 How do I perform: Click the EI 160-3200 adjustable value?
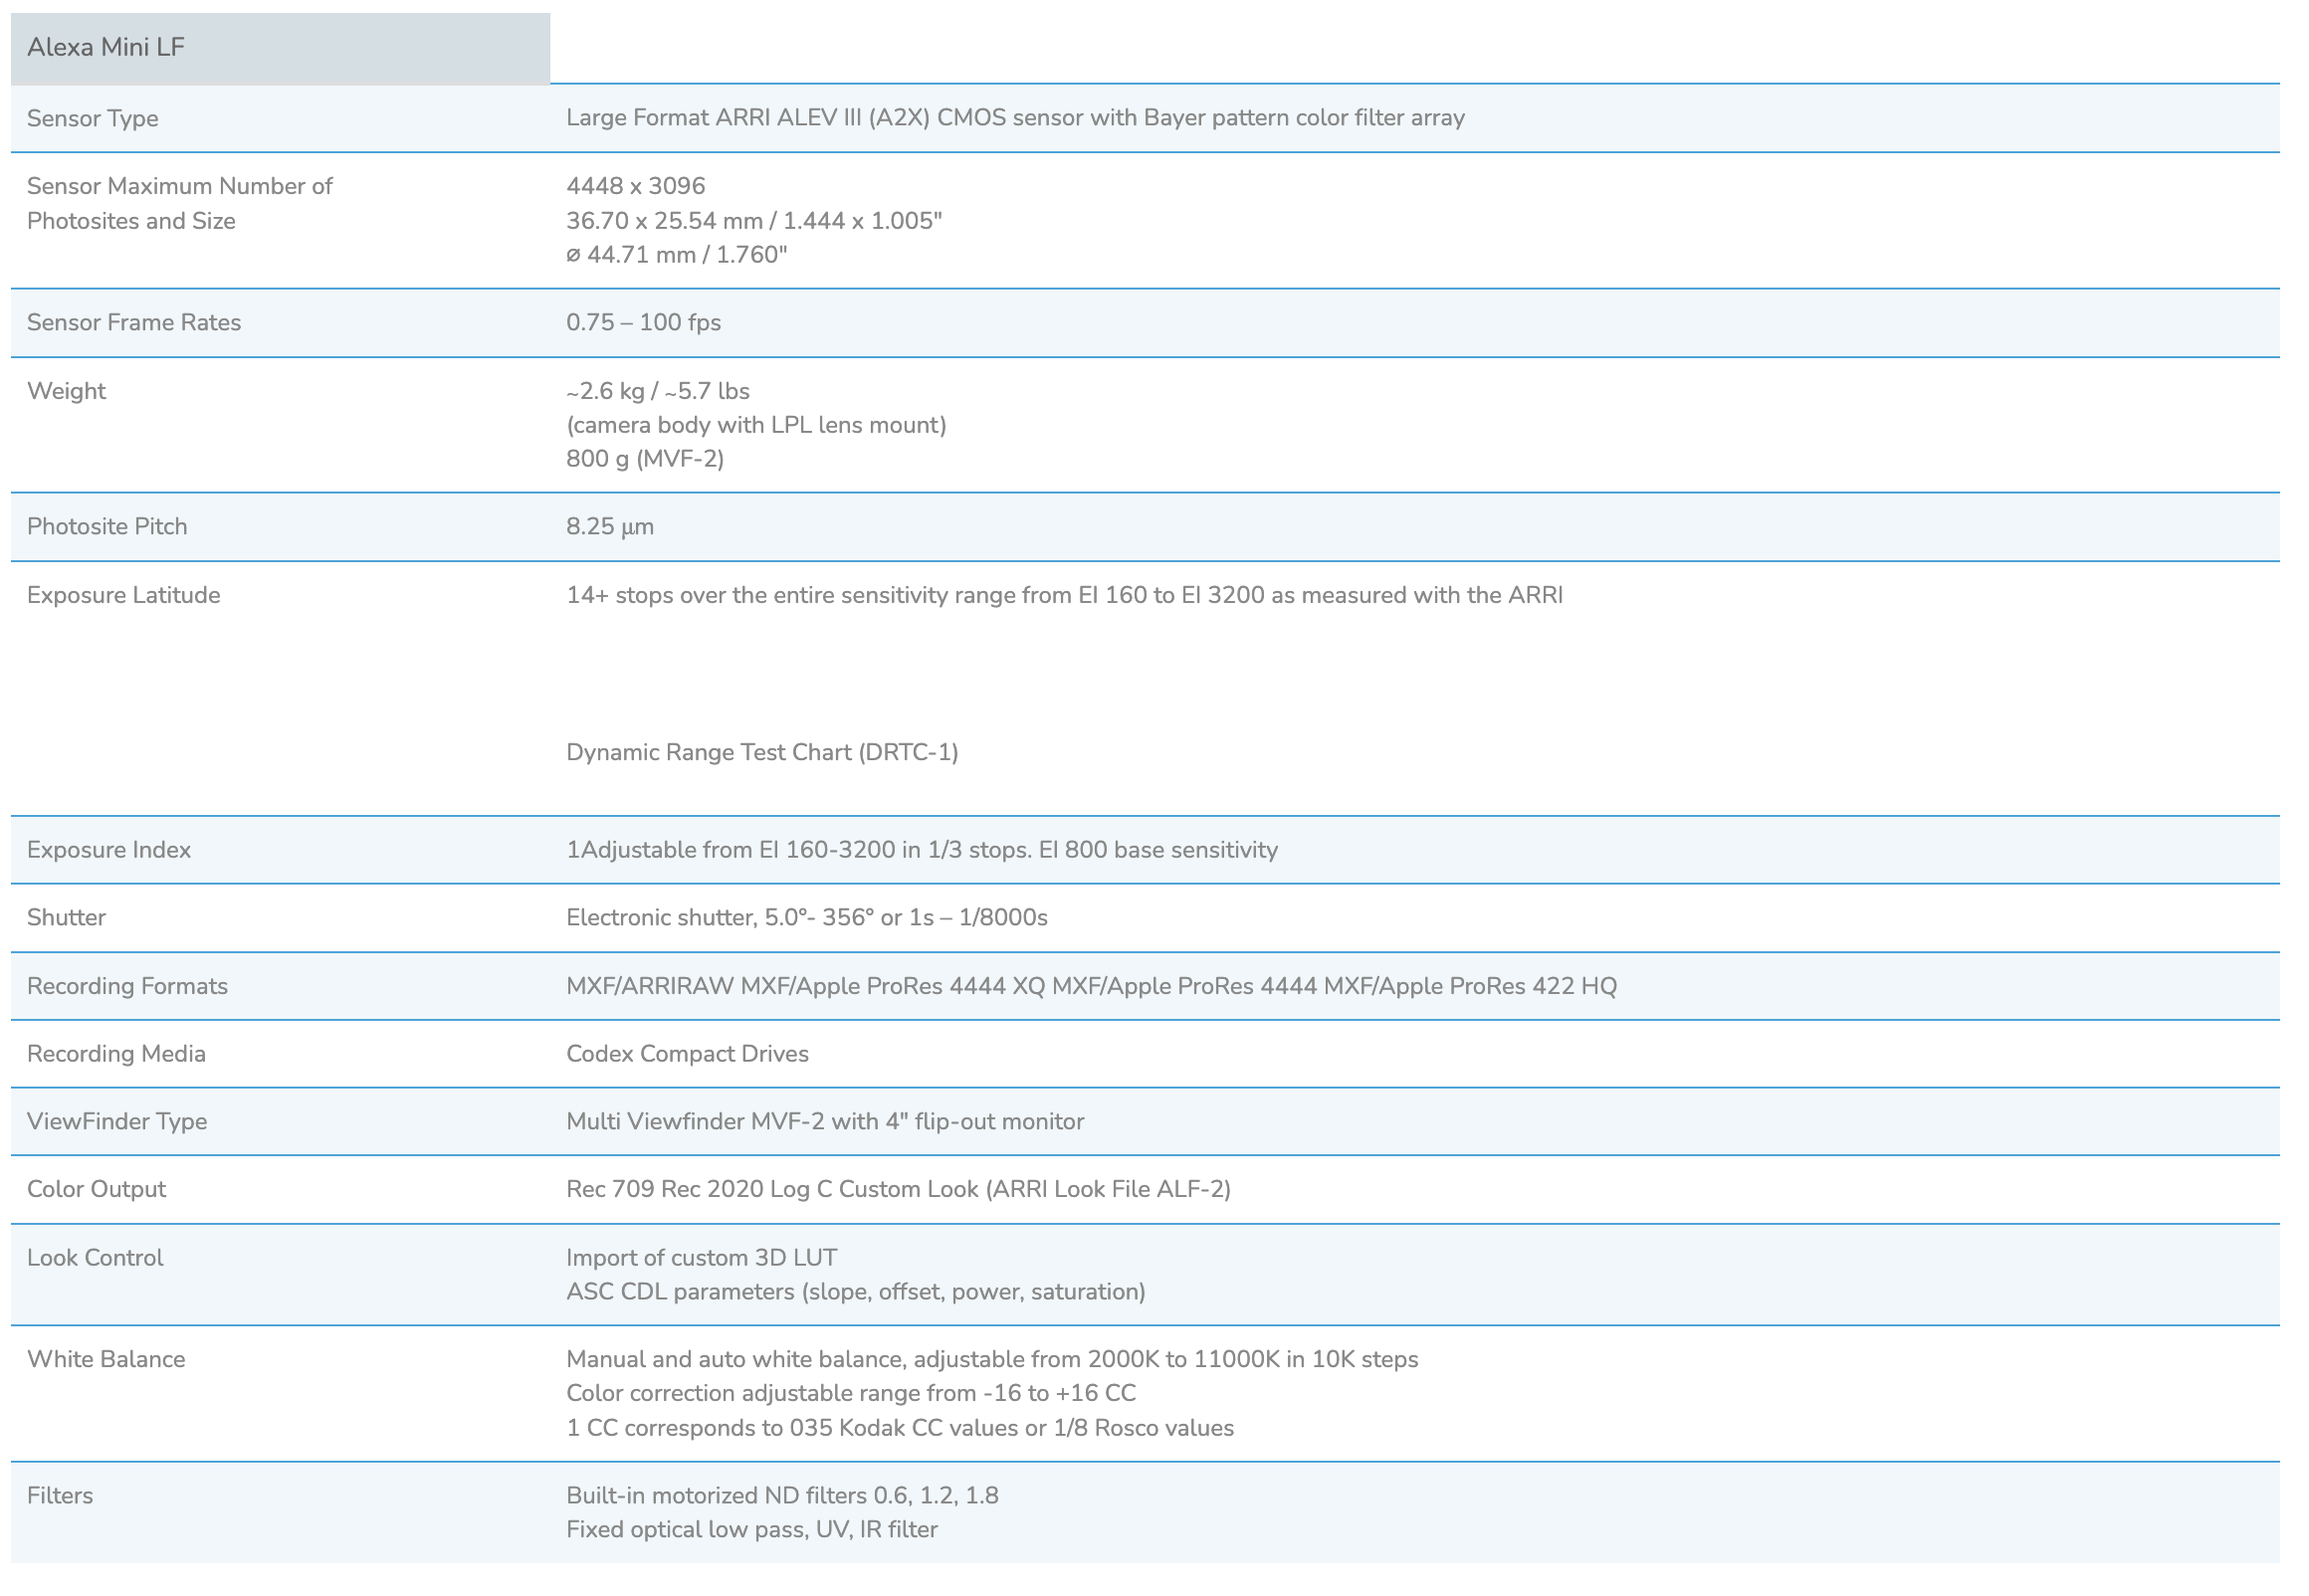[x=922, y=849]
